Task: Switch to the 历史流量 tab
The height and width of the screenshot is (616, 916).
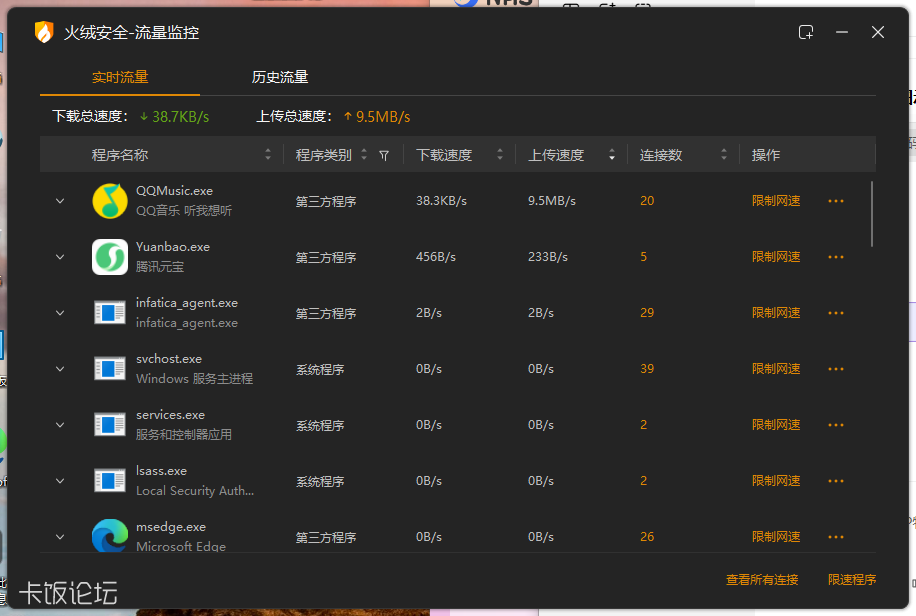Action: 281,76
